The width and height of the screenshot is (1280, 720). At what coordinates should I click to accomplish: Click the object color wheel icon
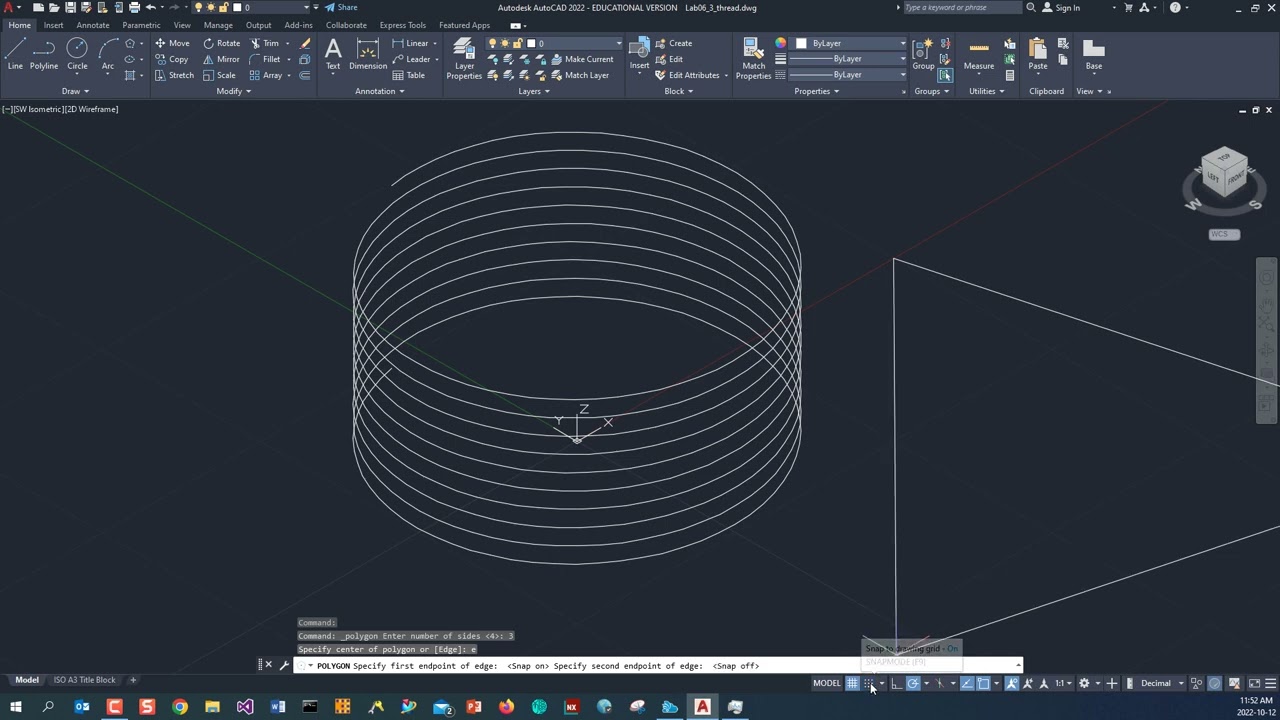780,43
